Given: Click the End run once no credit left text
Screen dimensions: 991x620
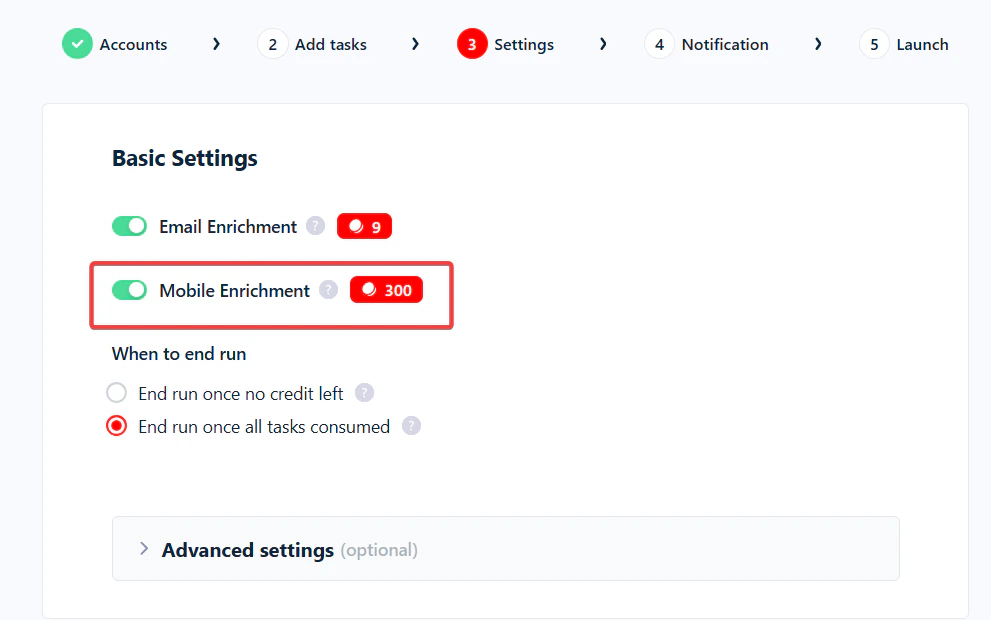Looking at the screenshot, I should (241, 394).
